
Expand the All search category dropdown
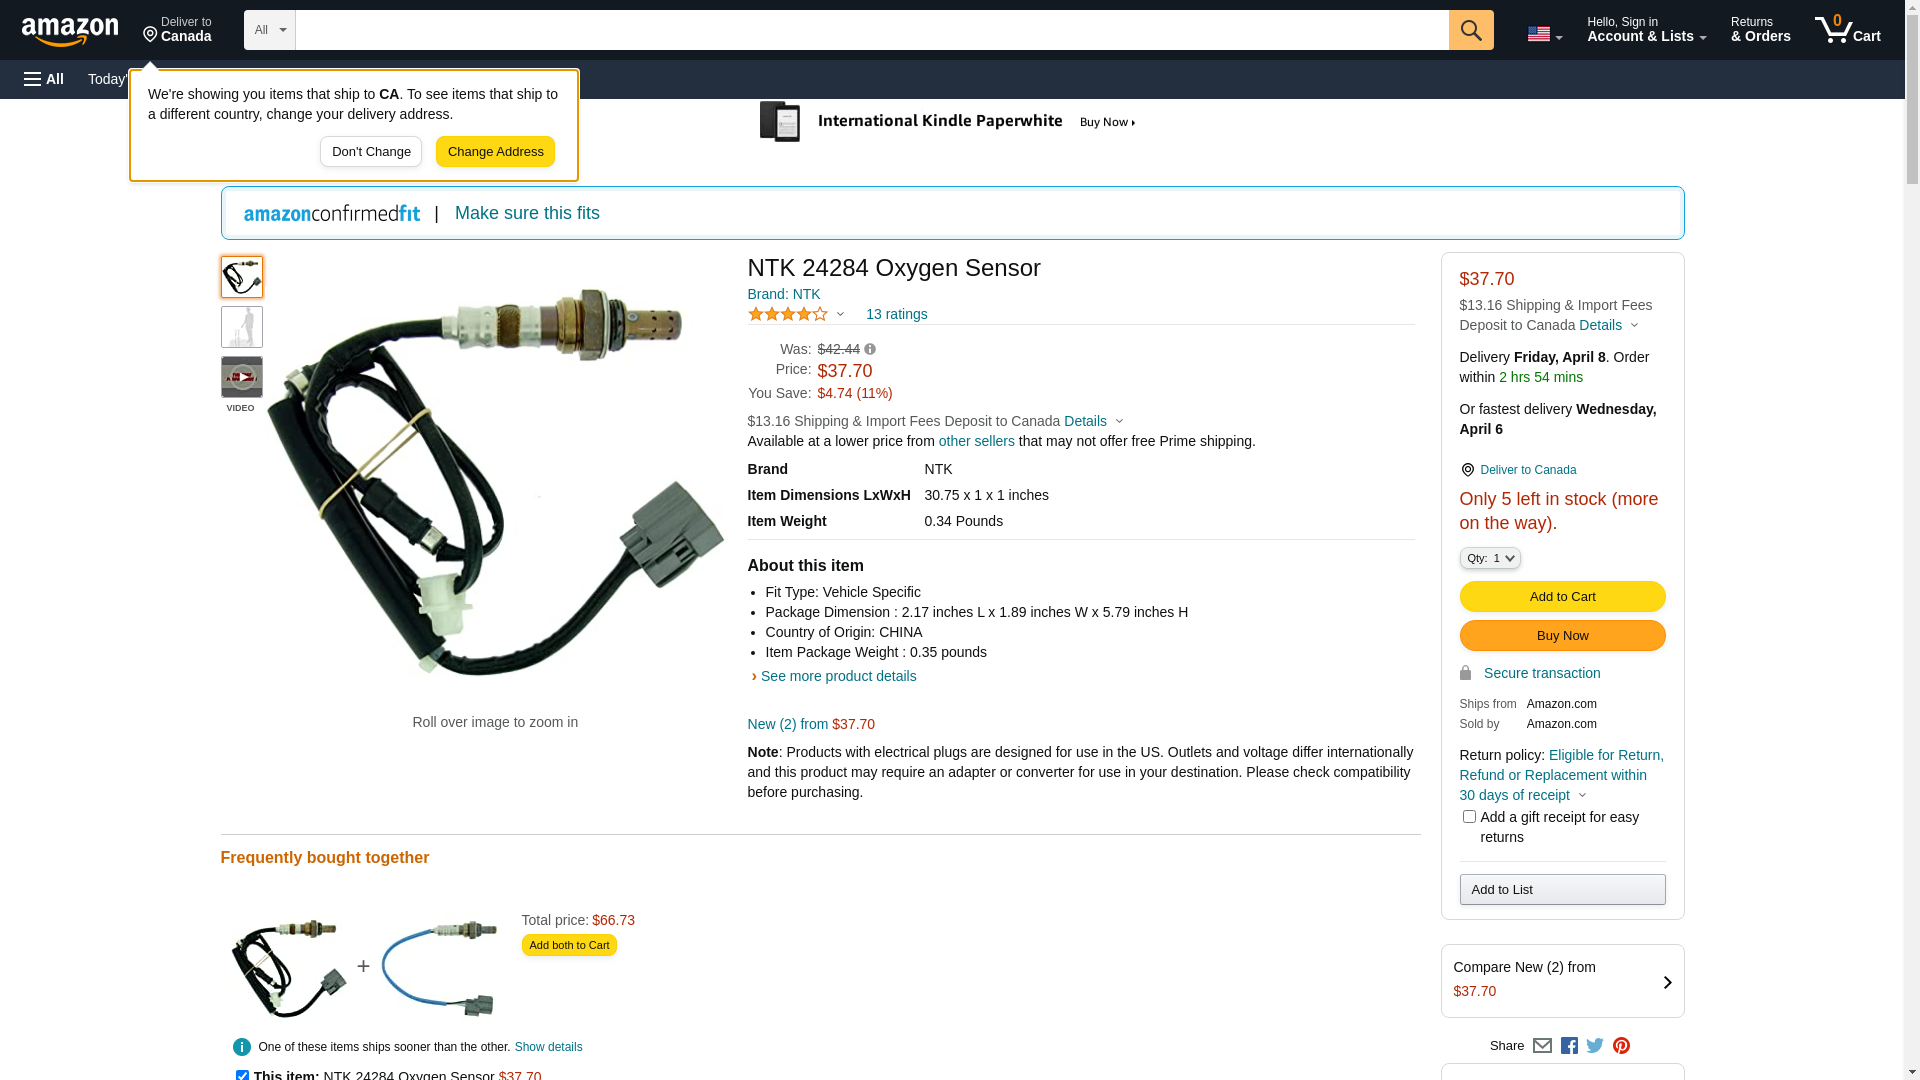[269, 30]
